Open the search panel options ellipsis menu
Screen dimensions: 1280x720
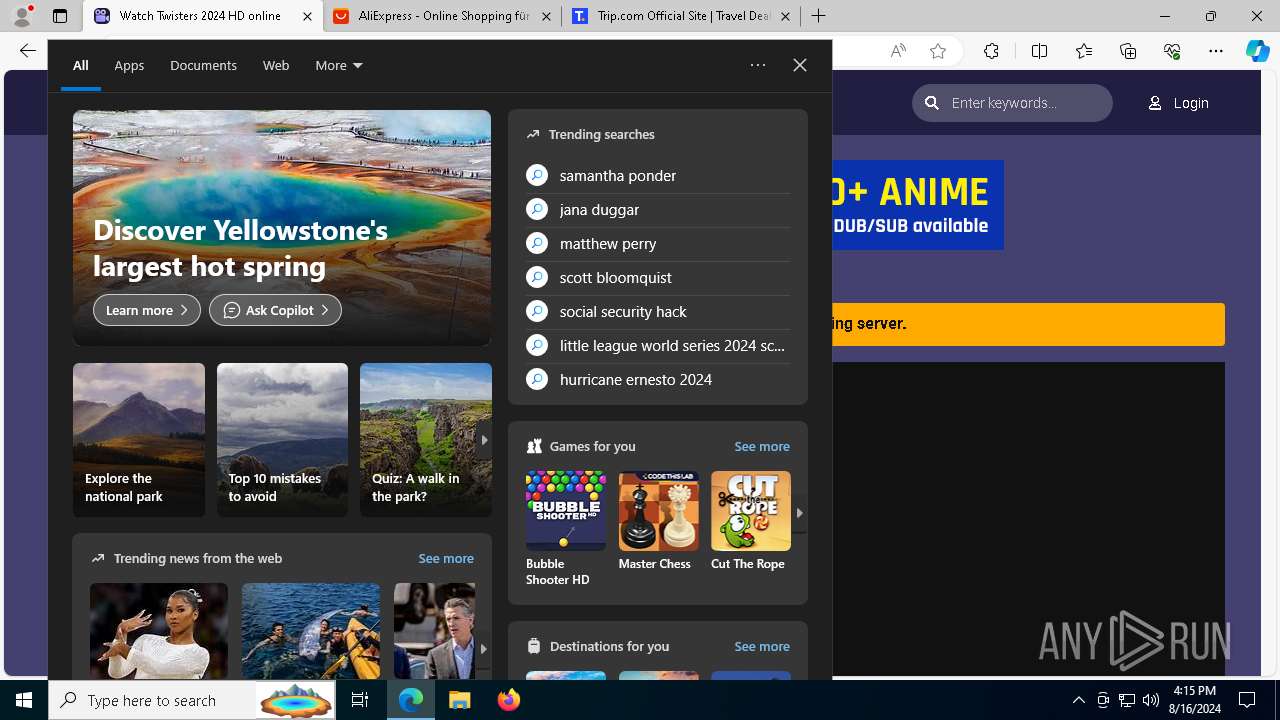click(758, 65)
